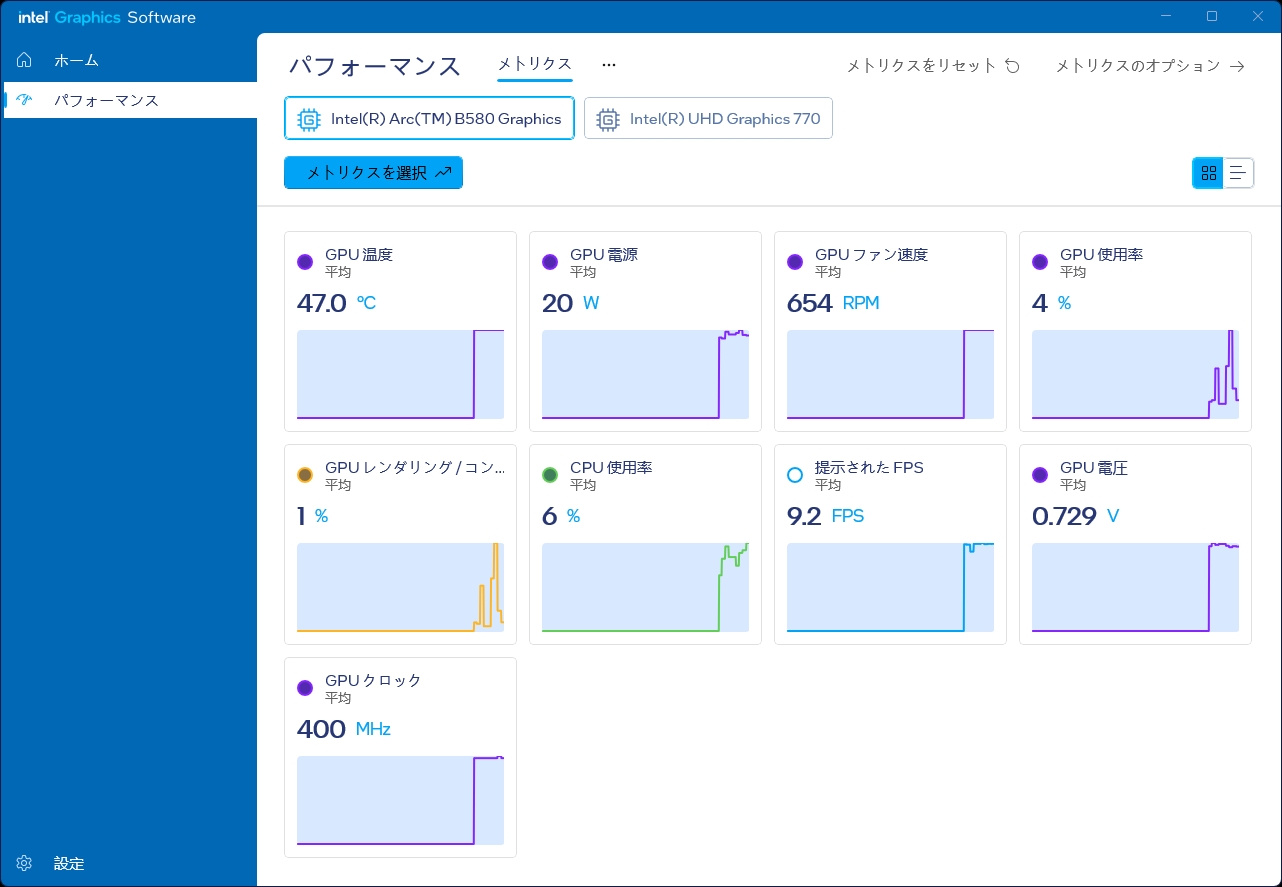The width and height of the screenshot is (1282, 887).
Task: Click the reset arrow icon beside メトリクスをリセット
Action: click(1012, 66)
